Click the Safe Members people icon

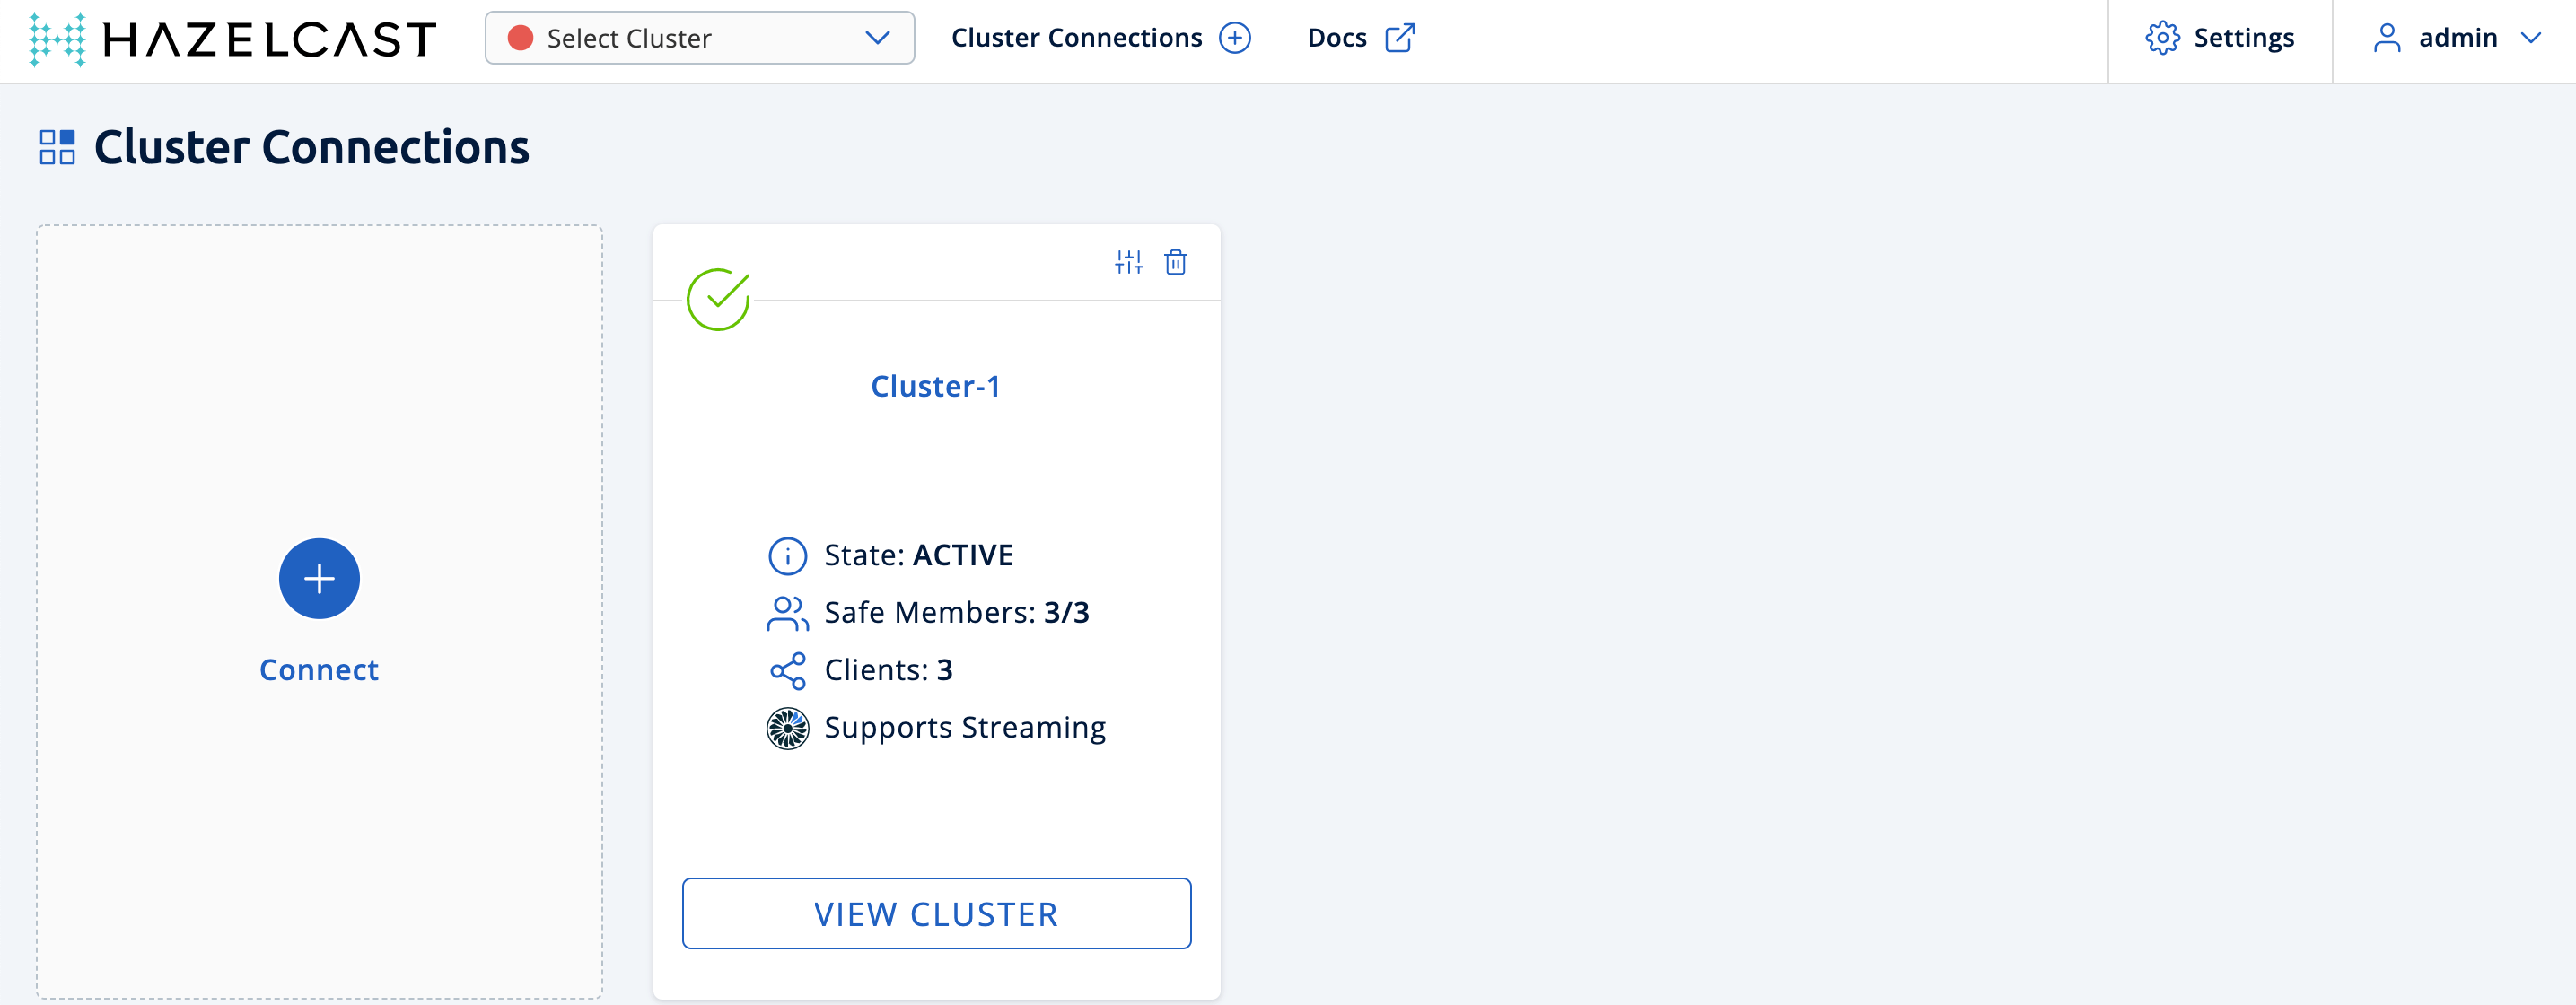785,613
